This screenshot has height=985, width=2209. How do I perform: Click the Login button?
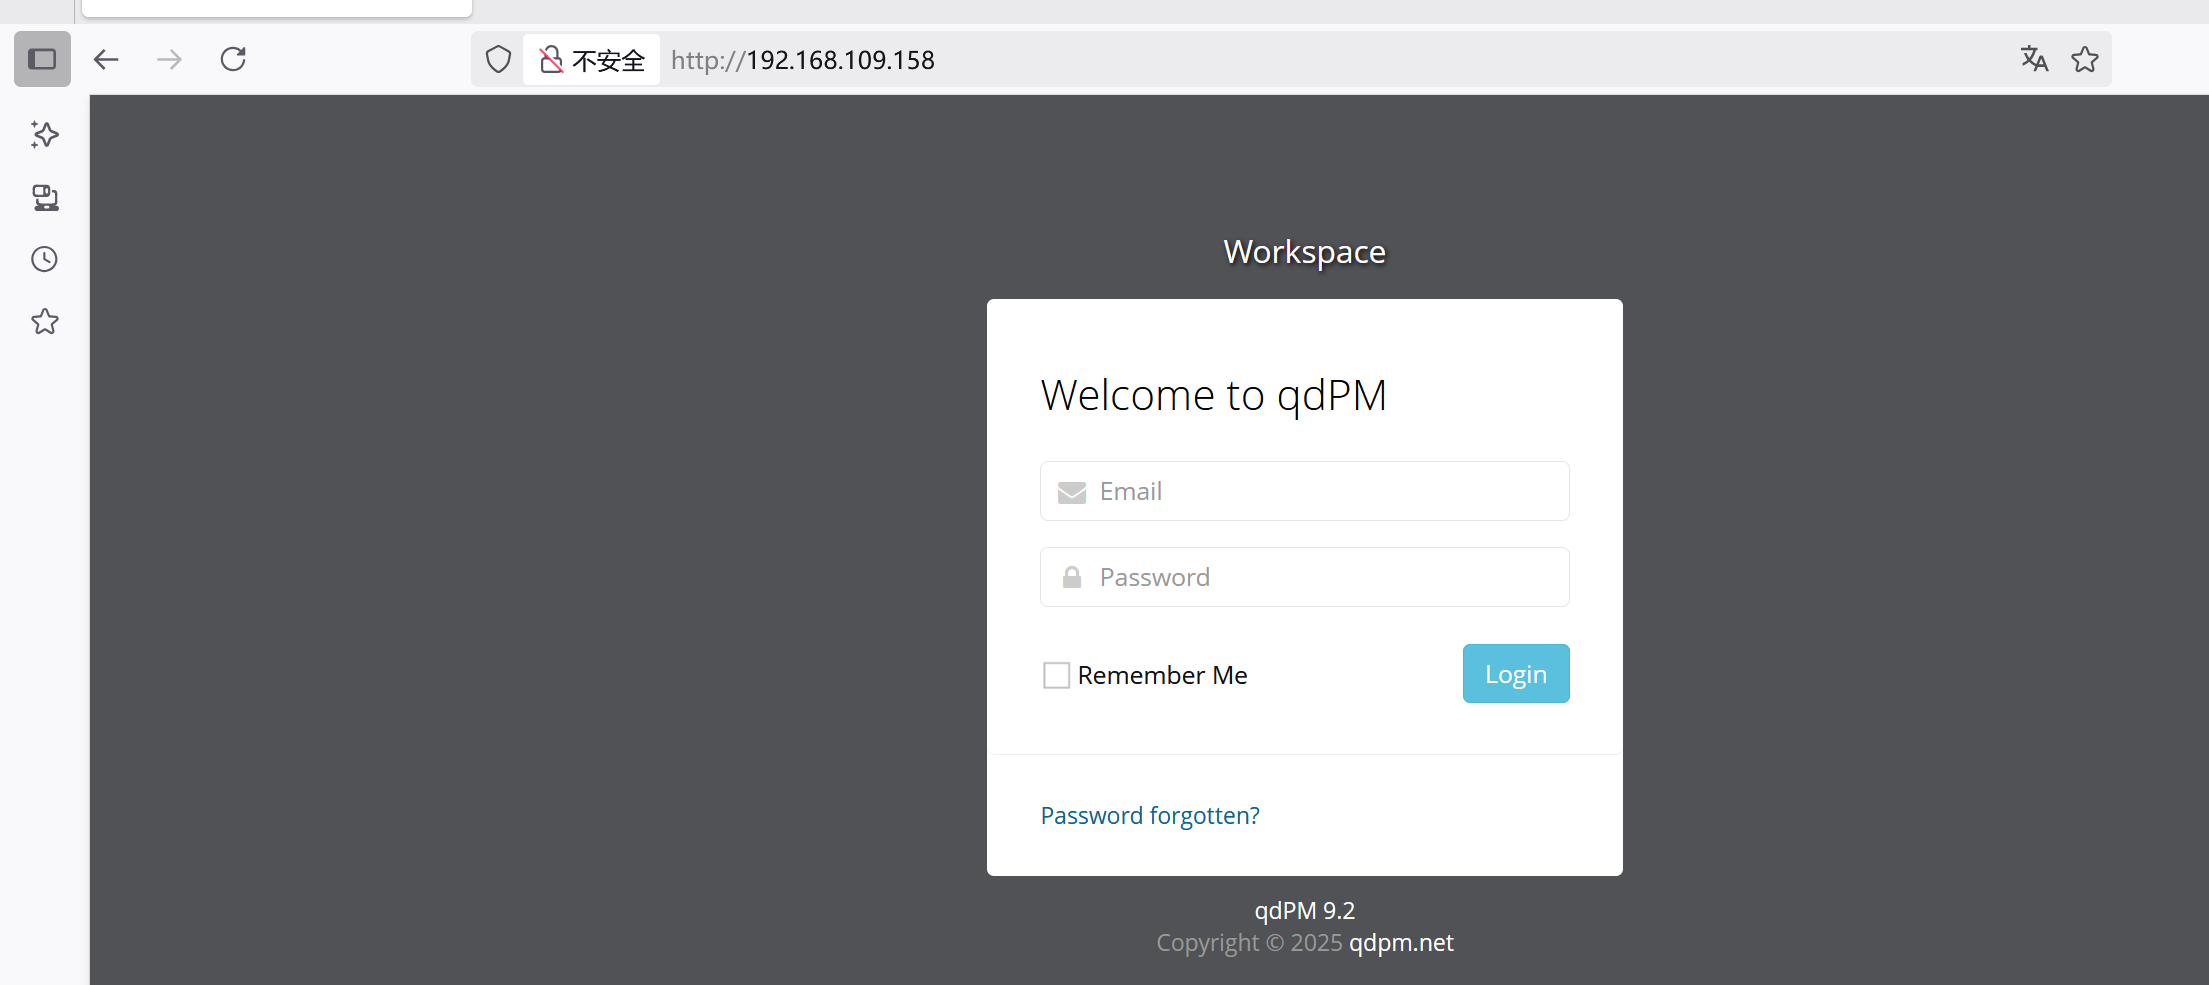point(1516,674)
